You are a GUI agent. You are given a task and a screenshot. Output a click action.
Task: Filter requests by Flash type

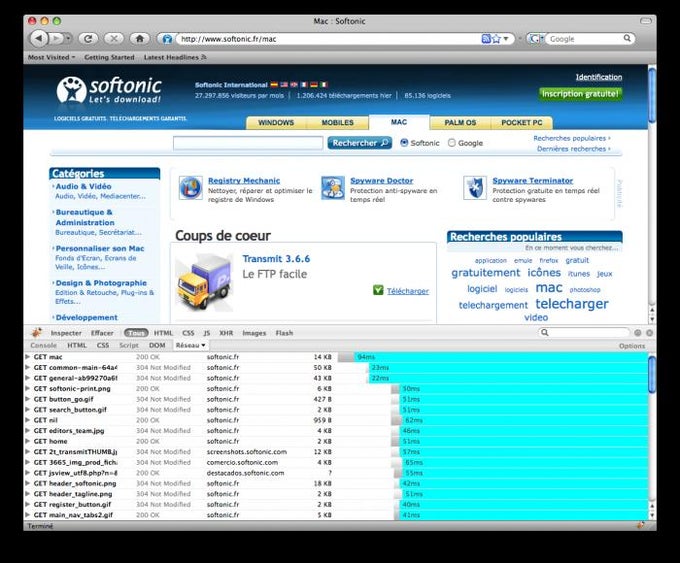284,333
